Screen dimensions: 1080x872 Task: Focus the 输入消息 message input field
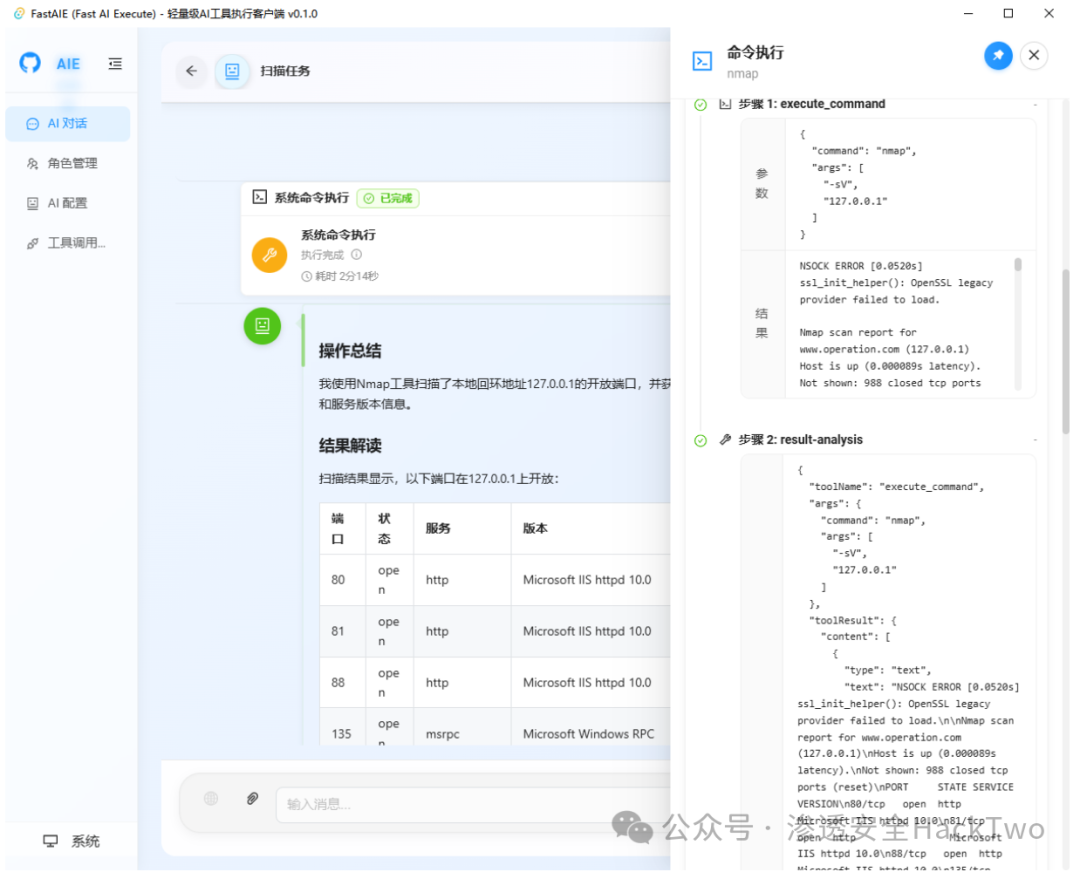pos(473,804)
